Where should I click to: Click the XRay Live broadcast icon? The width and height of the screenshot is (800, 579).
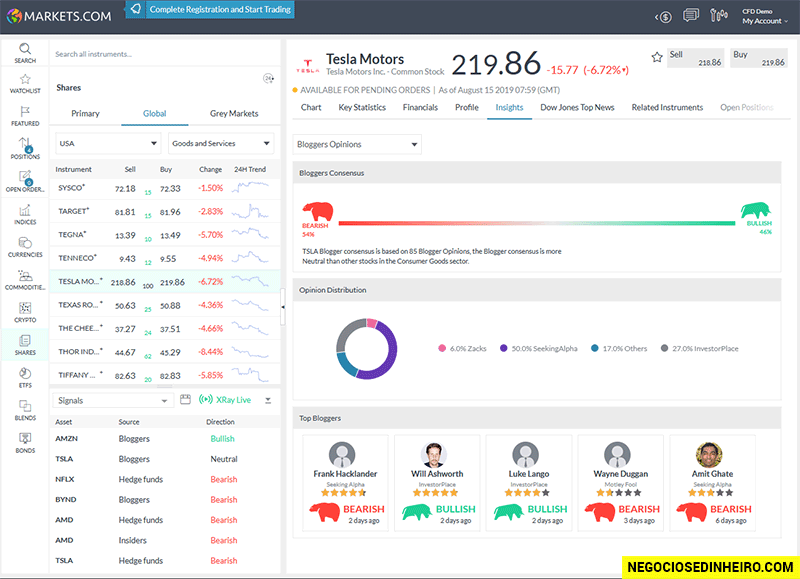point(206,399)
